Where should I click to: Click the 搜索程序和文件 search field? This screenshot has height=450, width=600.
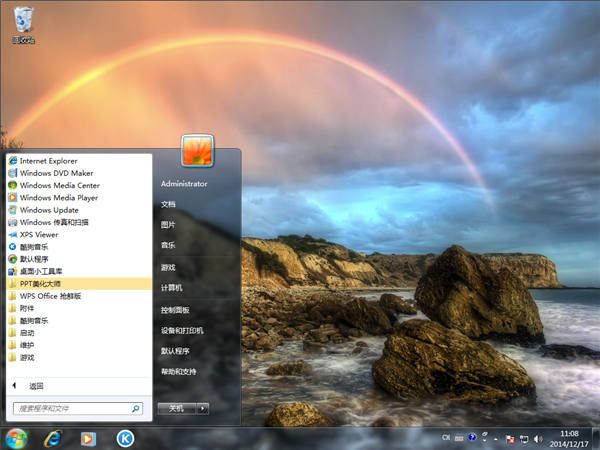pyautogui.click(x=70, y=409)
